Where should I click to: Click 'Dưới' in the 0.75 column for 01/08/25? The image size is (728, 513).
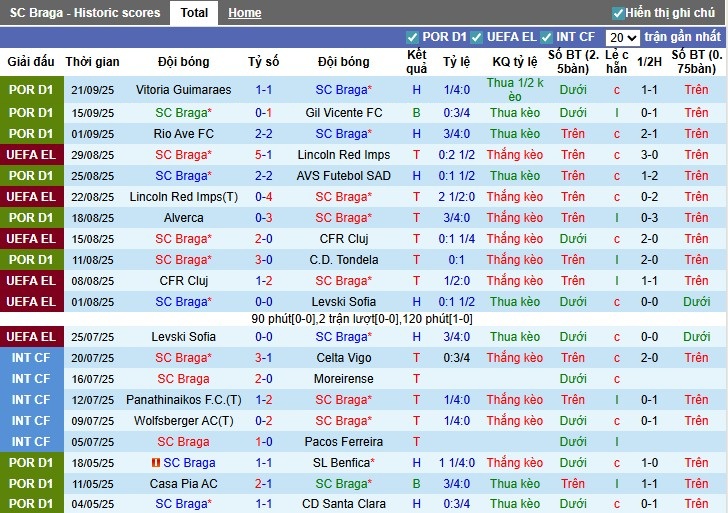coord(696,302)
